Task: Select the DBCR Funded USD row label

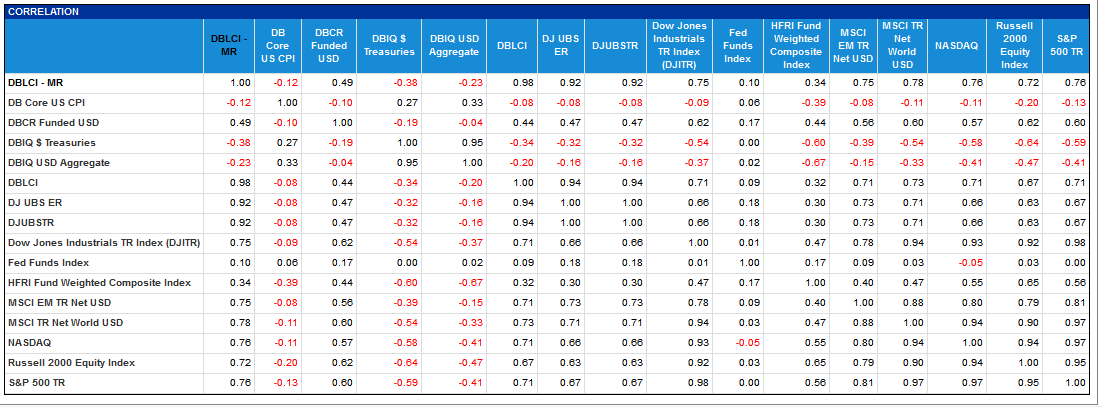Action: tap(53, 122)
